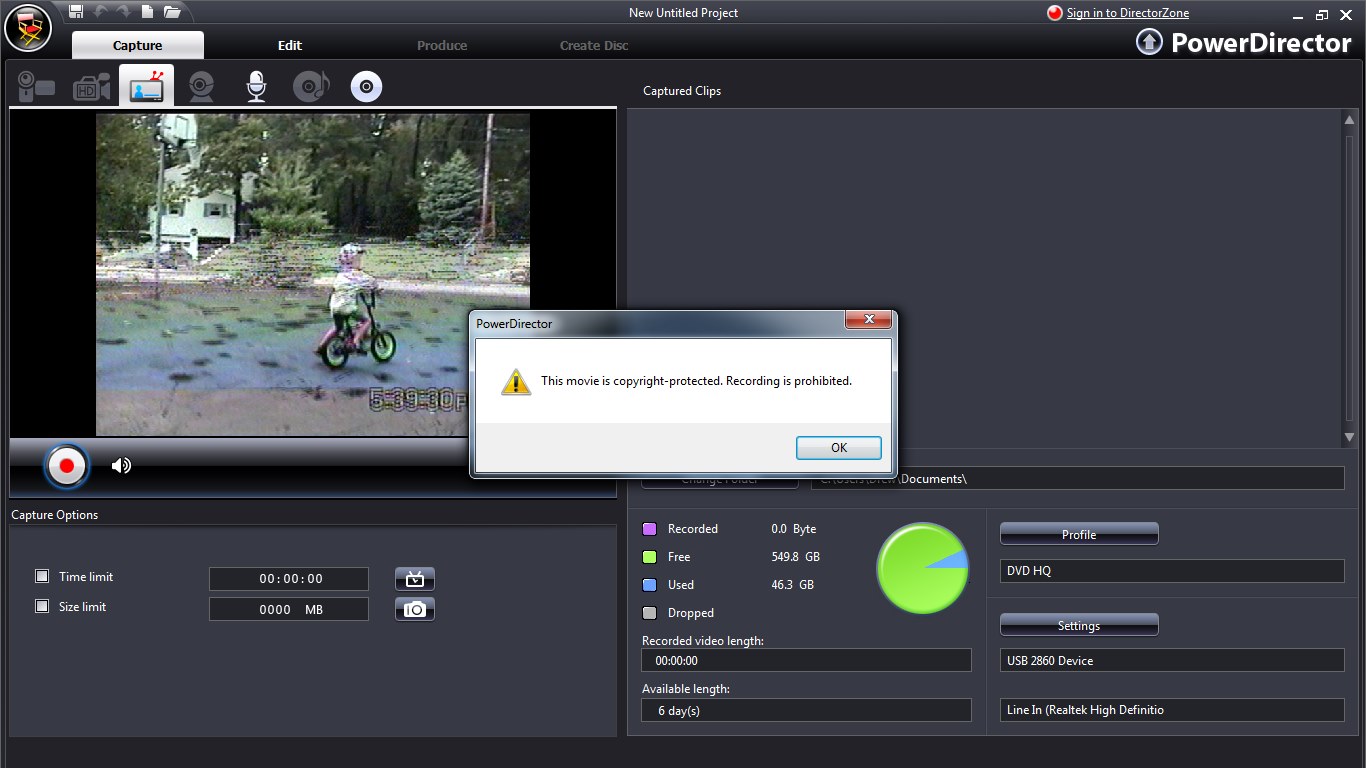Click the size limit 0000 MB field

click(x=289, y=609)
